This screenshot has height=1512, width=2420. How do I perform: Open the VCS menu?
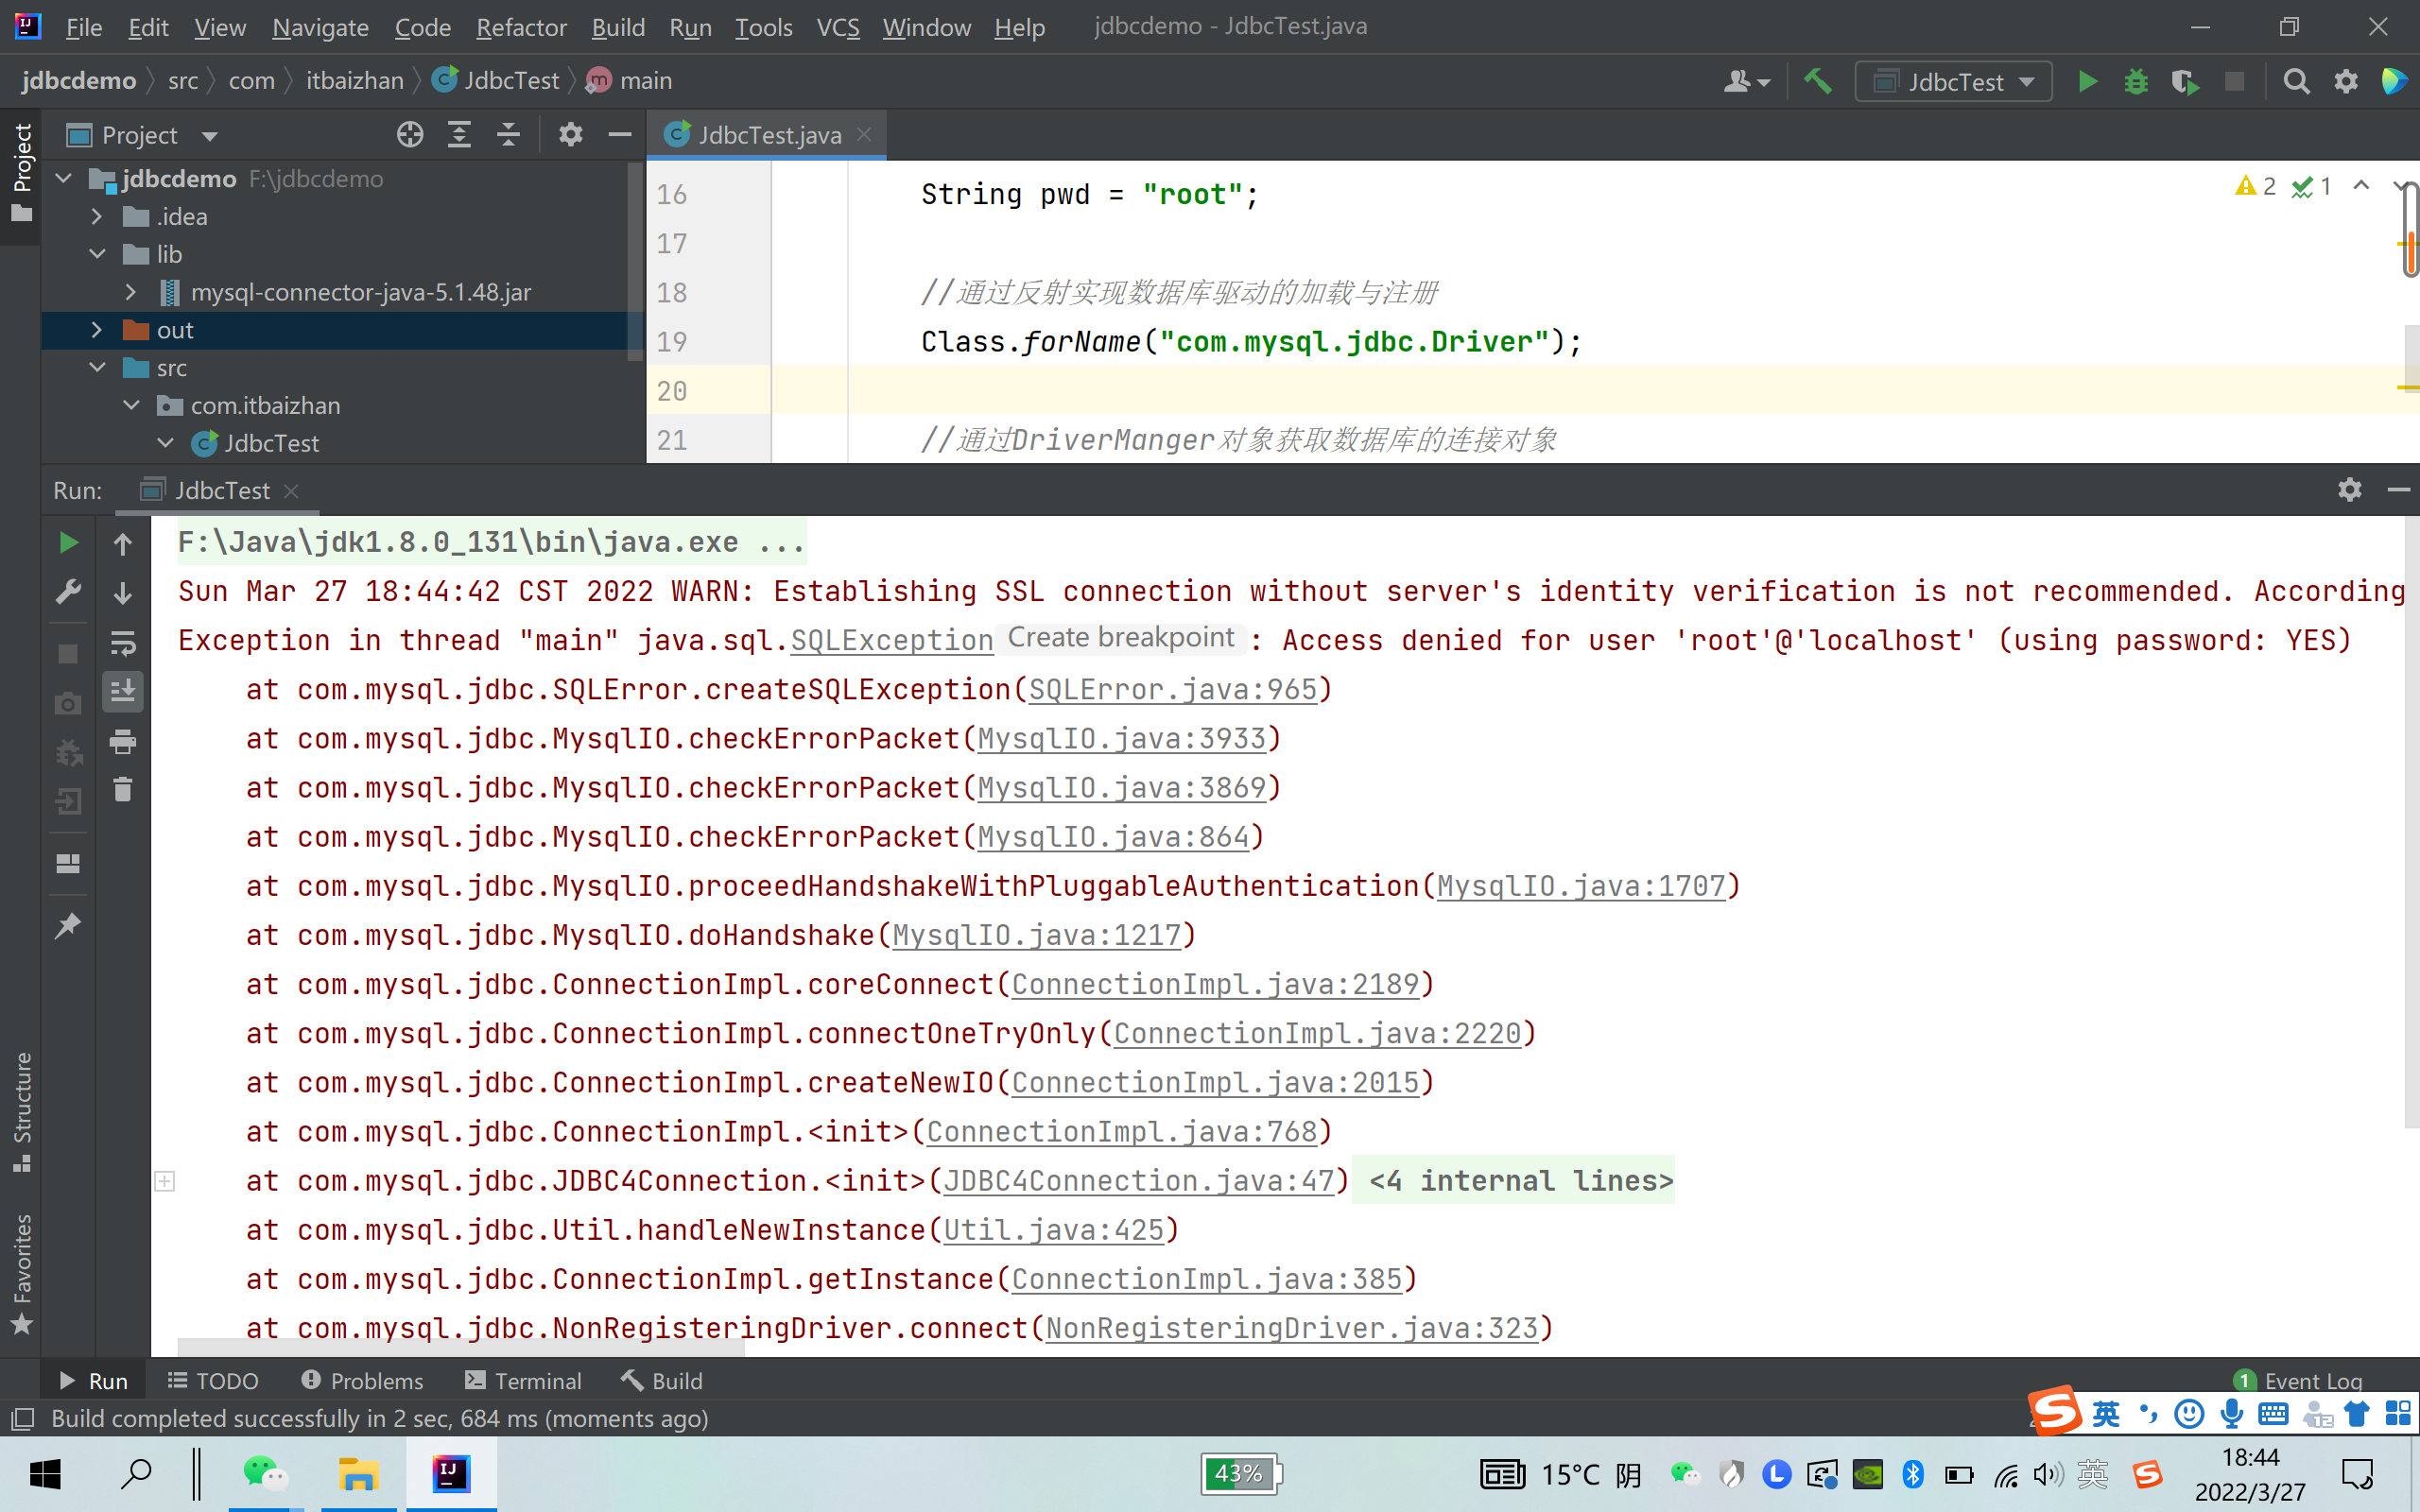click(x=838, y=27)
